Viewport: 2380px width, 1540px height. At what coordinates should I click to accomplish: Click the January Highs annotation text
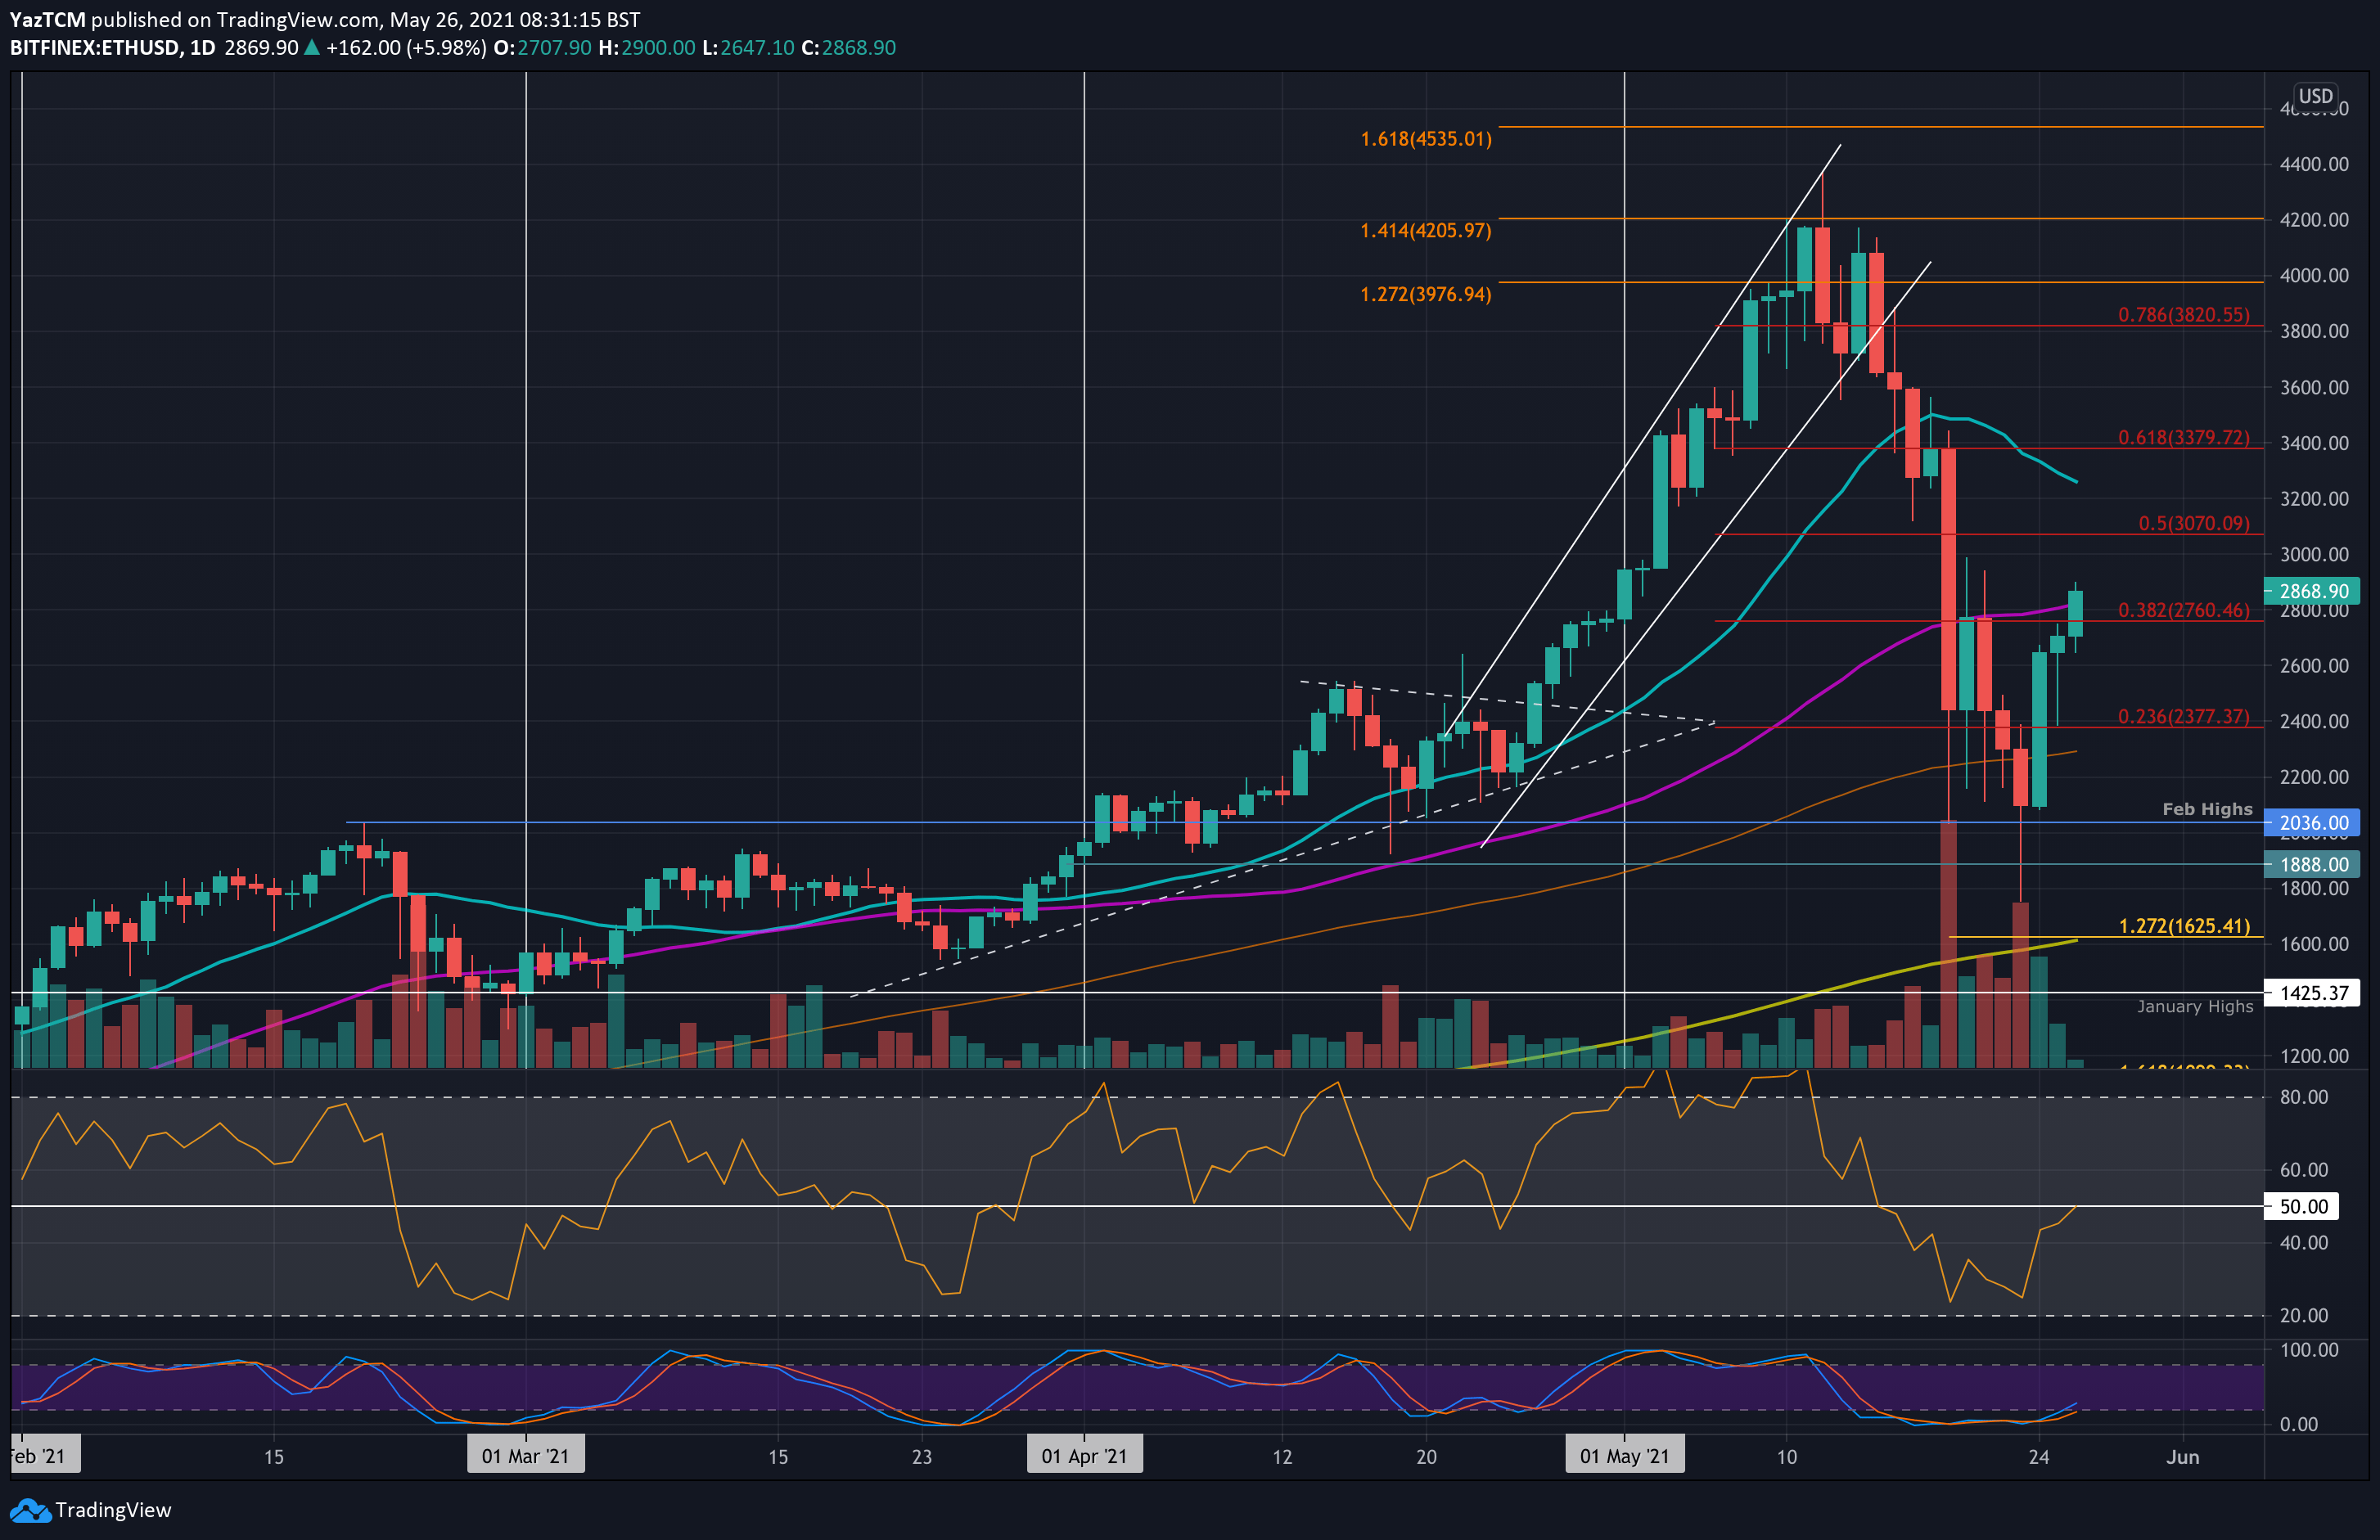[x=2195, y=1006]
